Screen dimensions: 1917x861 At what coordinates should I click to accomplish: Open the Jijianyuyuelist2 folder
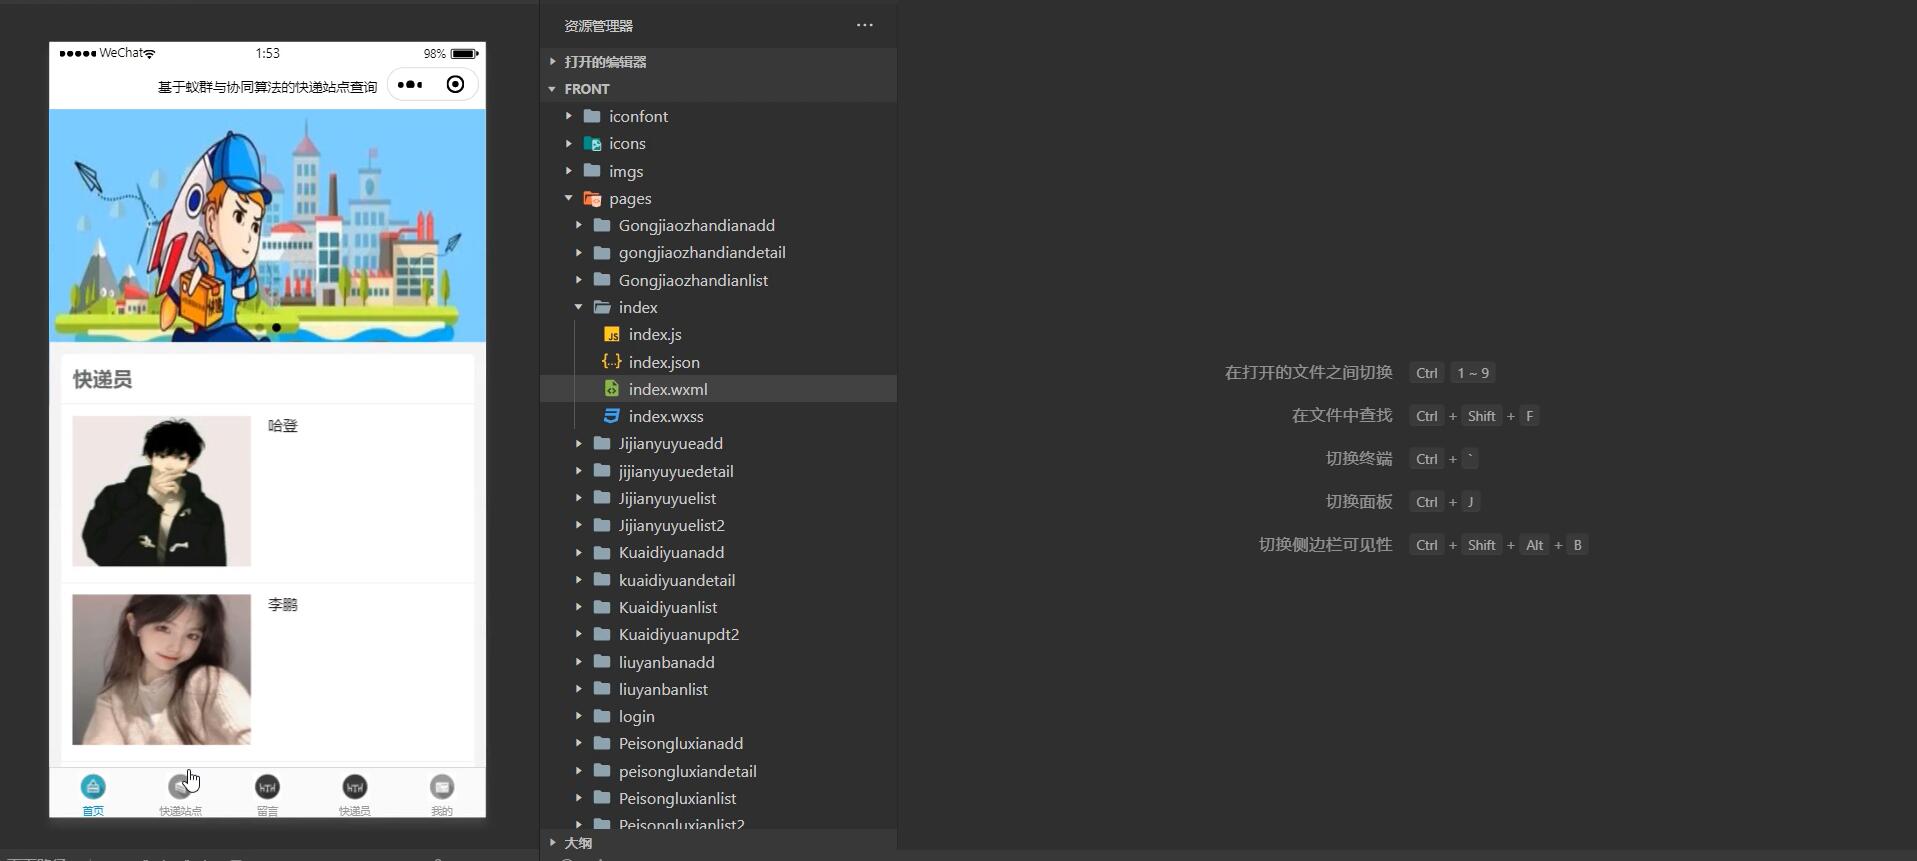672,525
